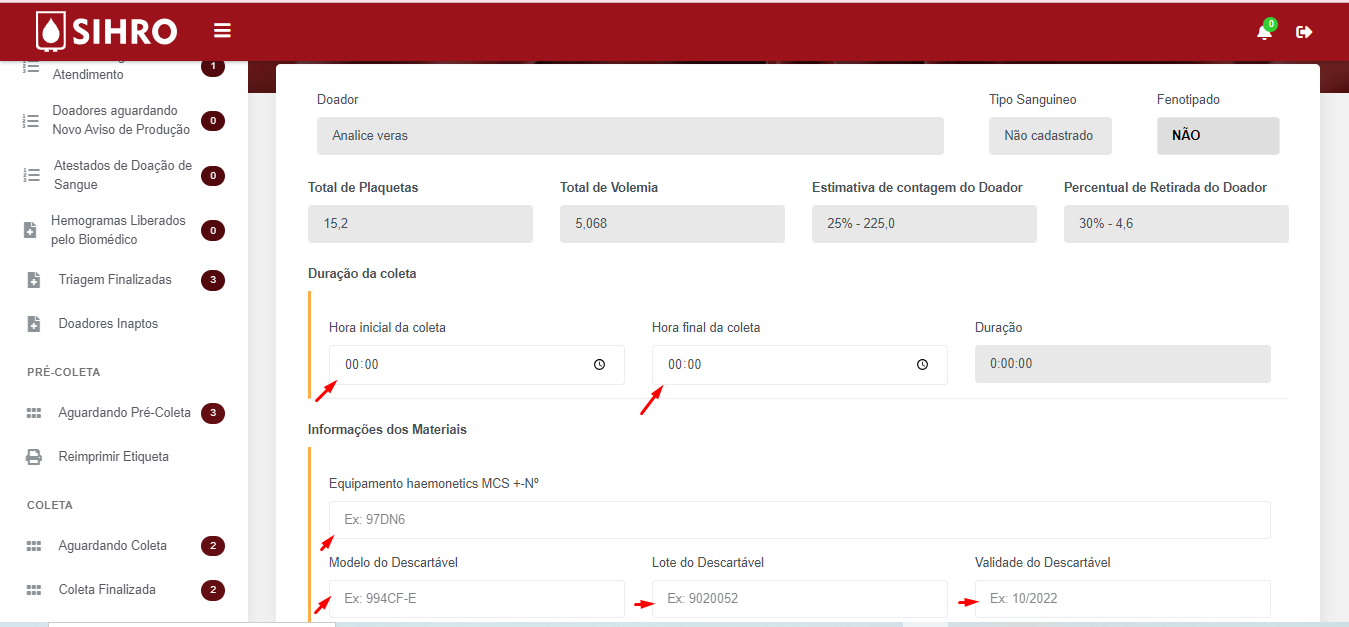The width and height of the screenshot is (1349, 627).
Task: Open Aguardando Pré-Coleta menu item
Action: [124, 413]
